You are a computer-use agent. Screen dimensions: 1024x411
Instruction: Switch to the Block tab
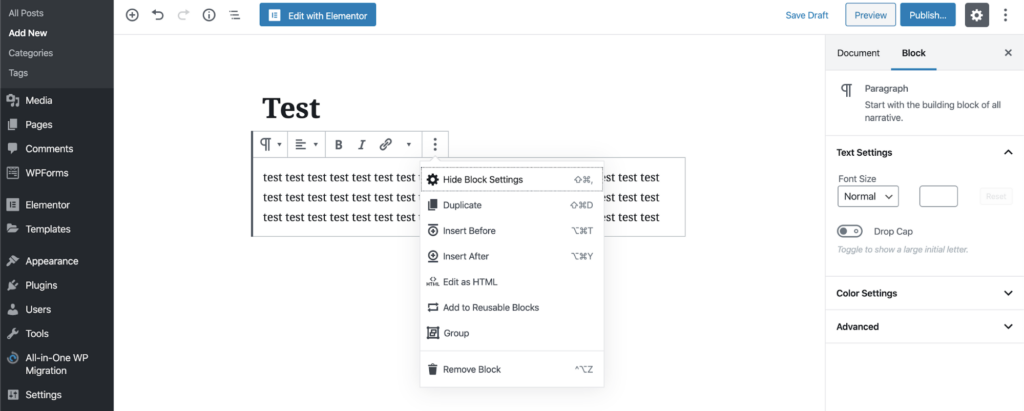[x=914, y=53]
